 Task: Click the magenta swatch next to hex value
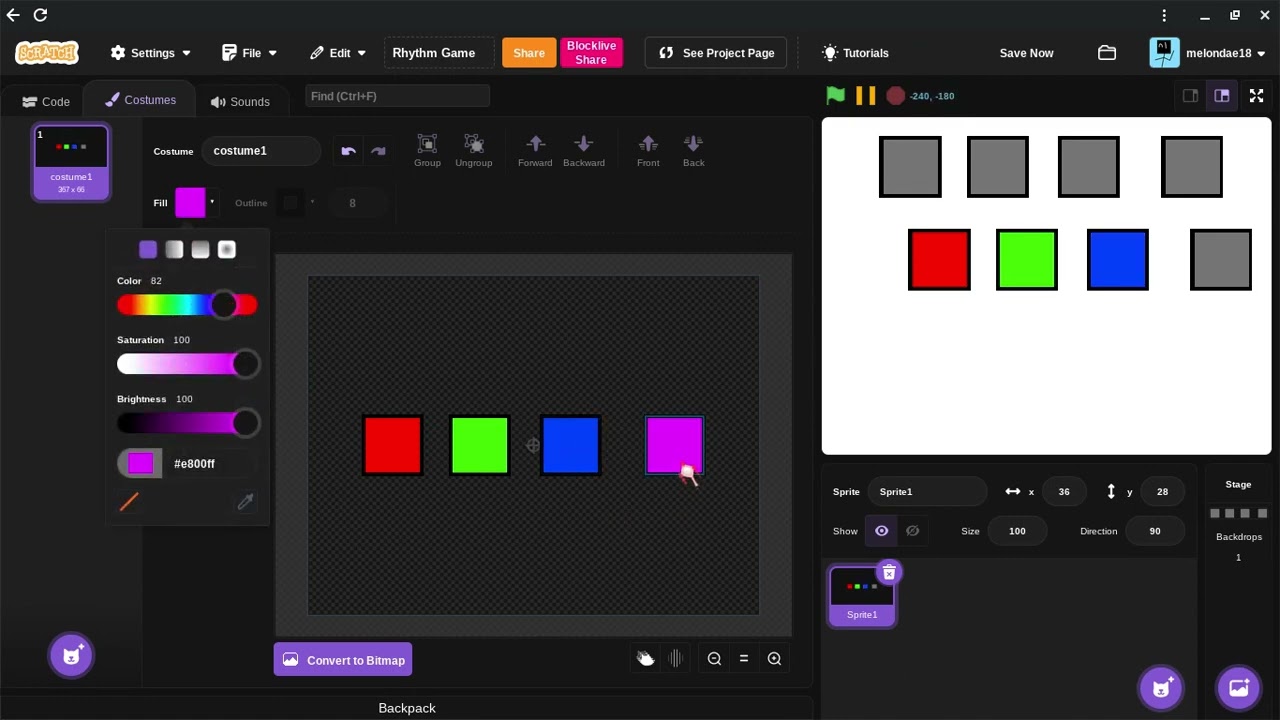(x=140, y=463)
